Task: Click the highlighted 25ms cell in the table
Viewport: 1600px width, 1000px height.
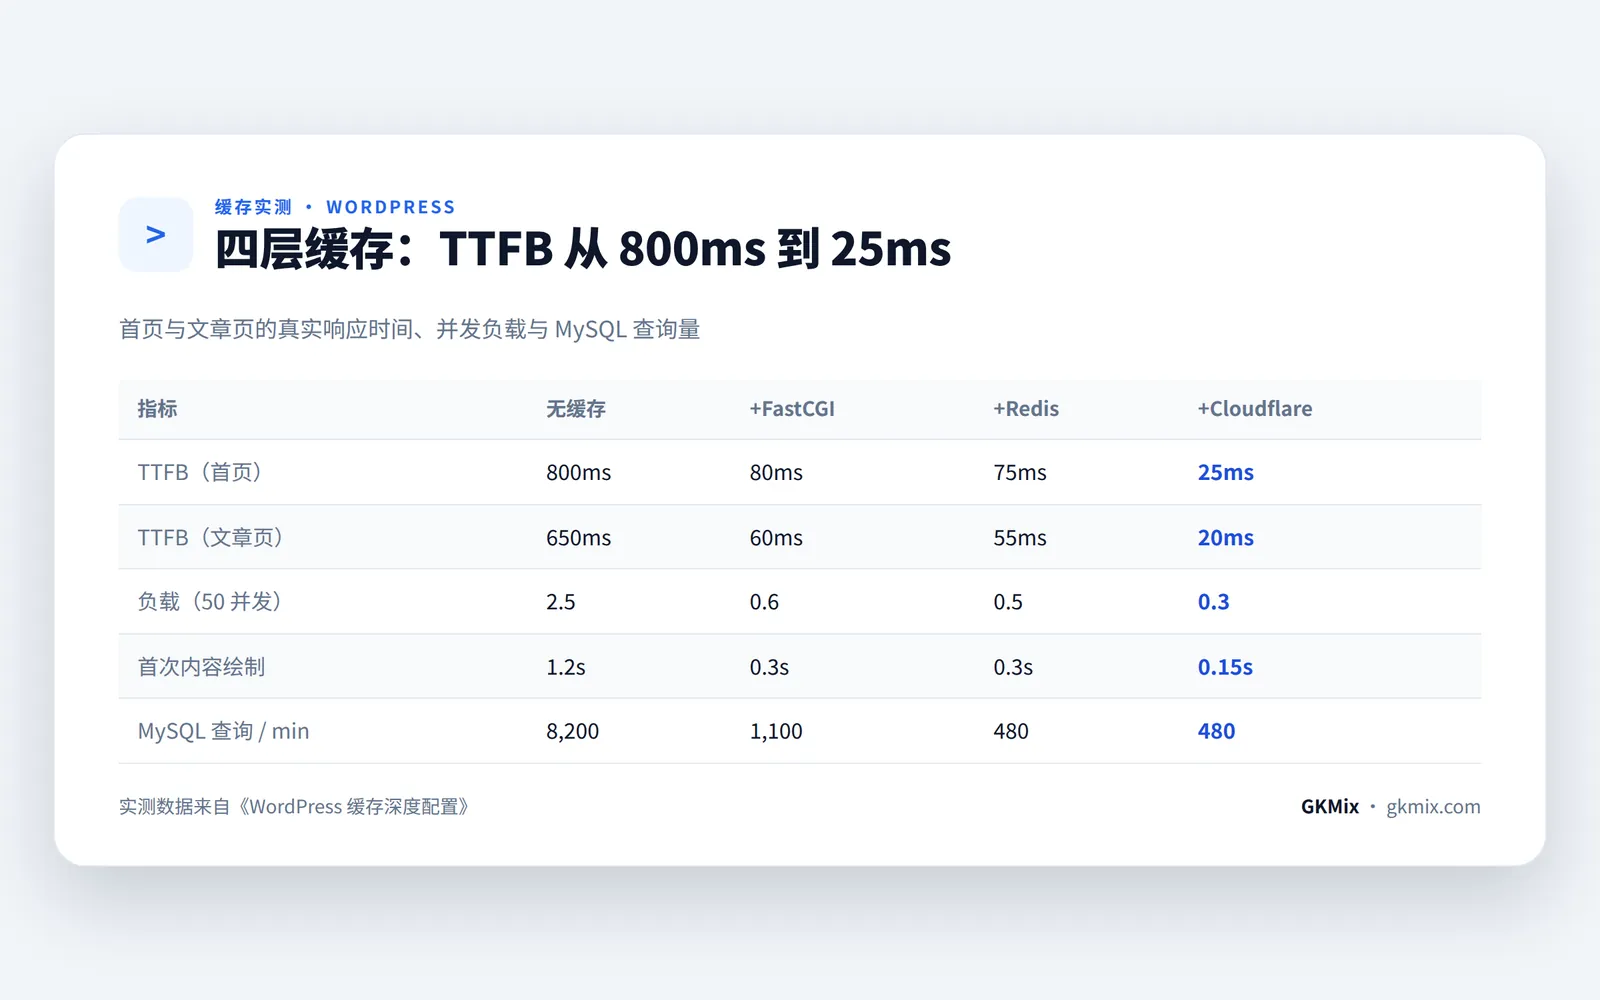Action: pyautogui.click(x=1225, y=472)
